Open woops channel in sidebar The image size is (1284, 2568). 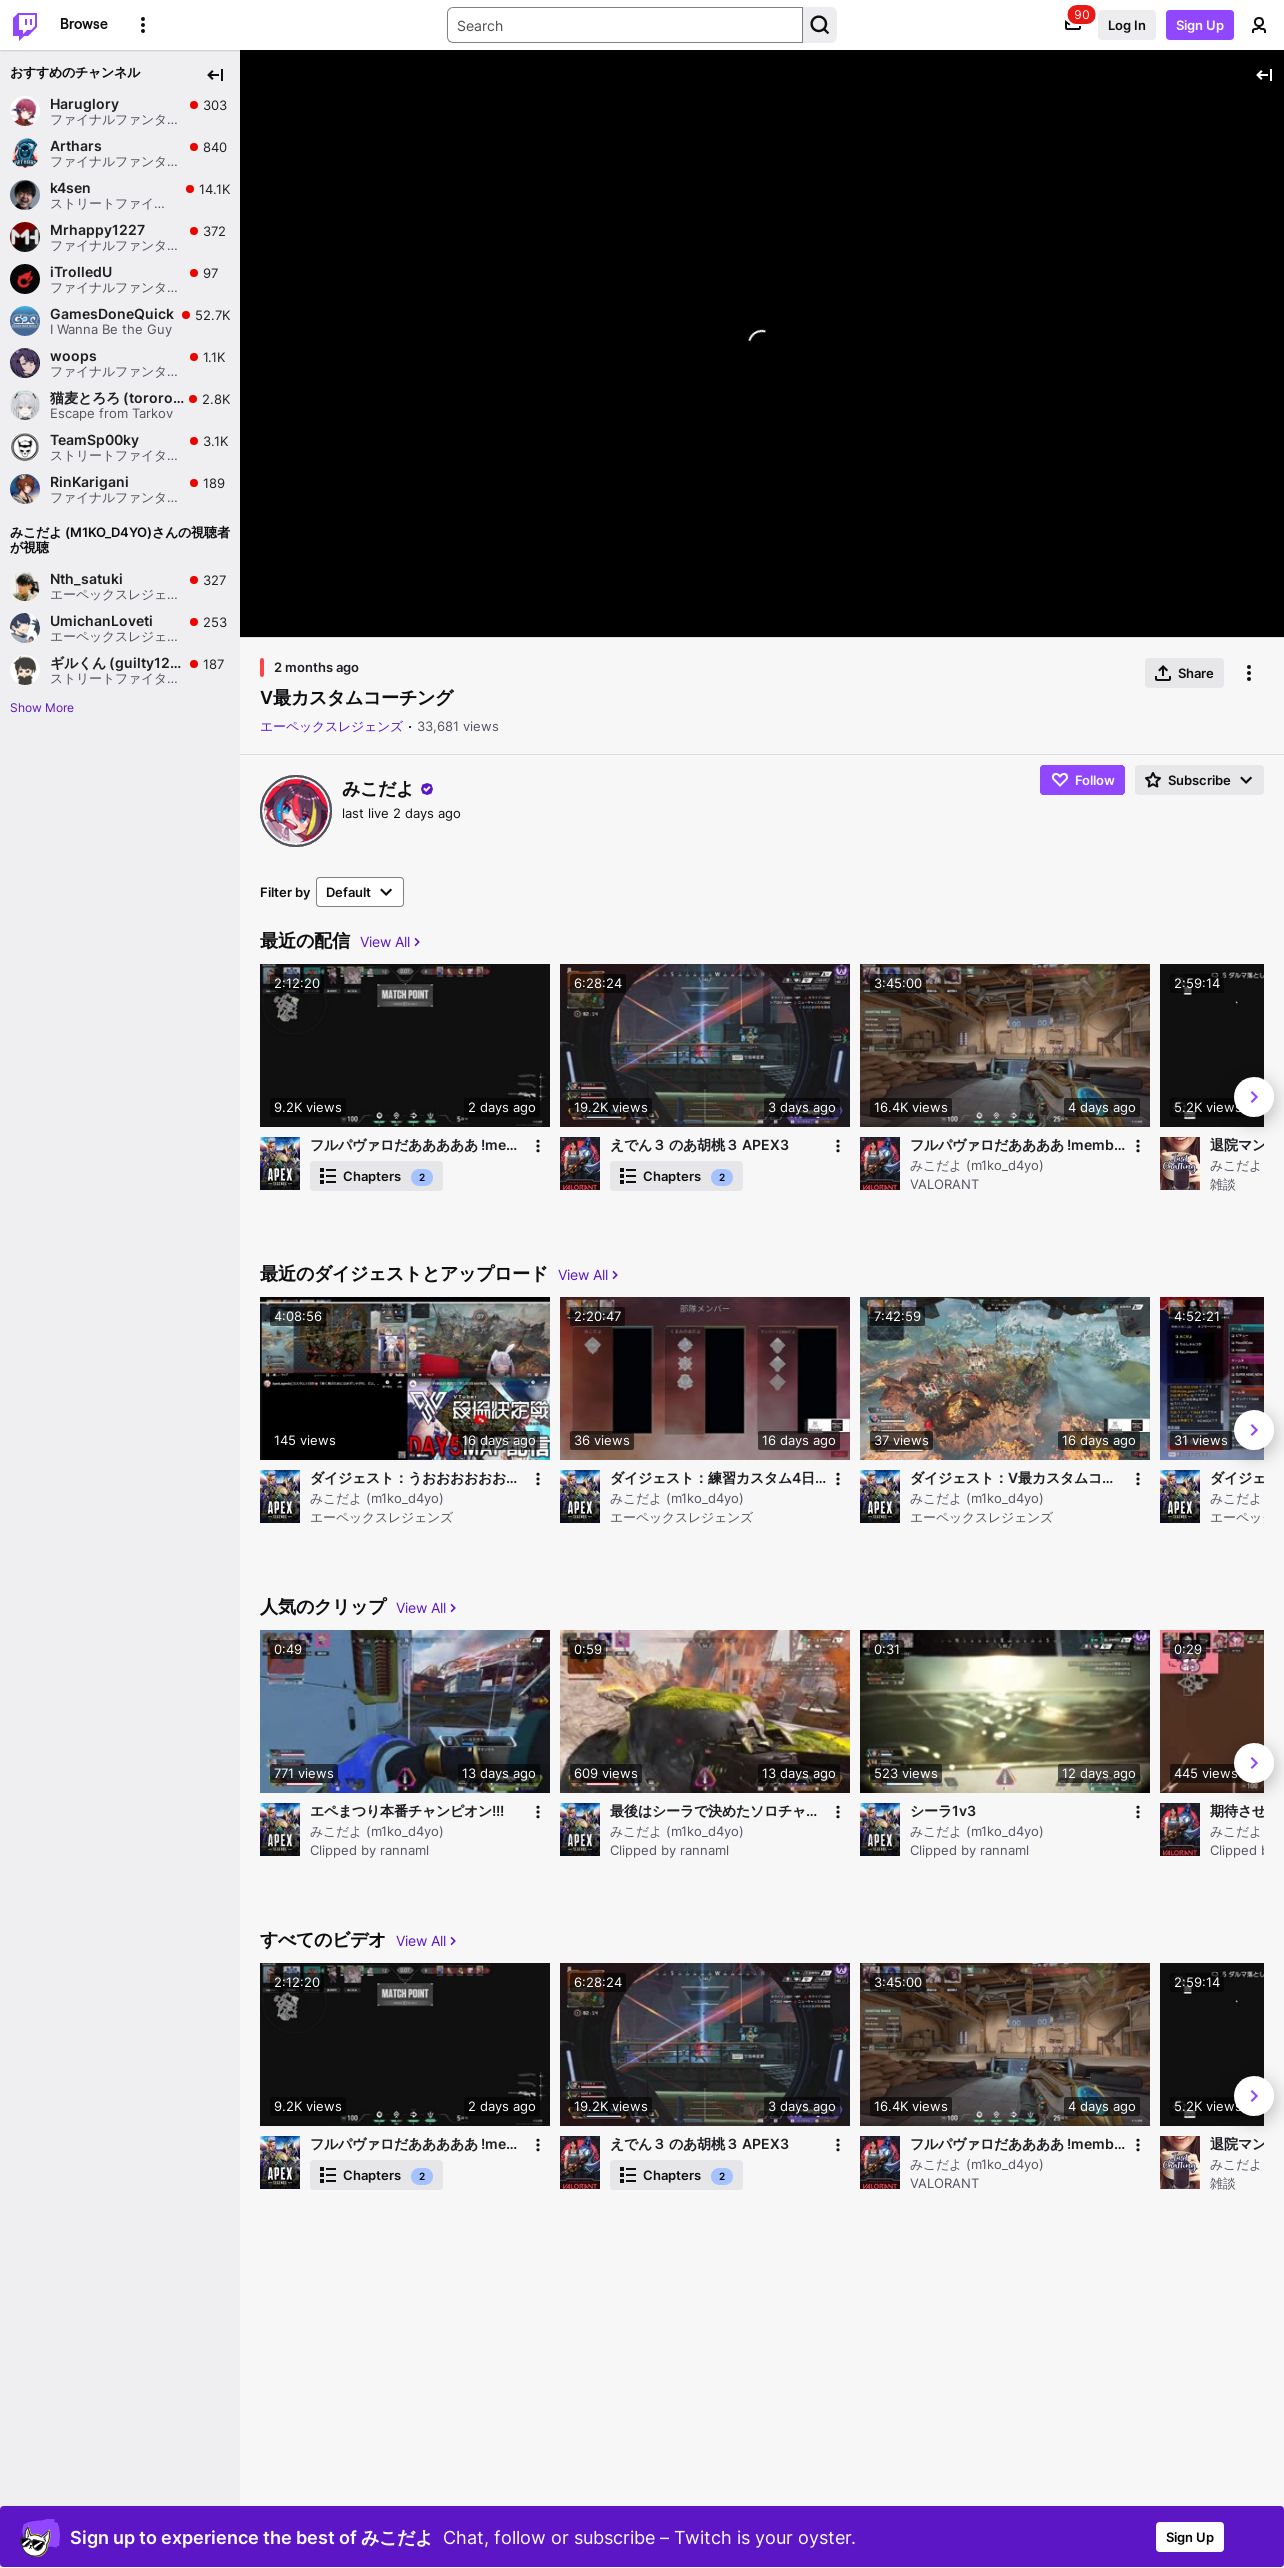tap(120, 363)
